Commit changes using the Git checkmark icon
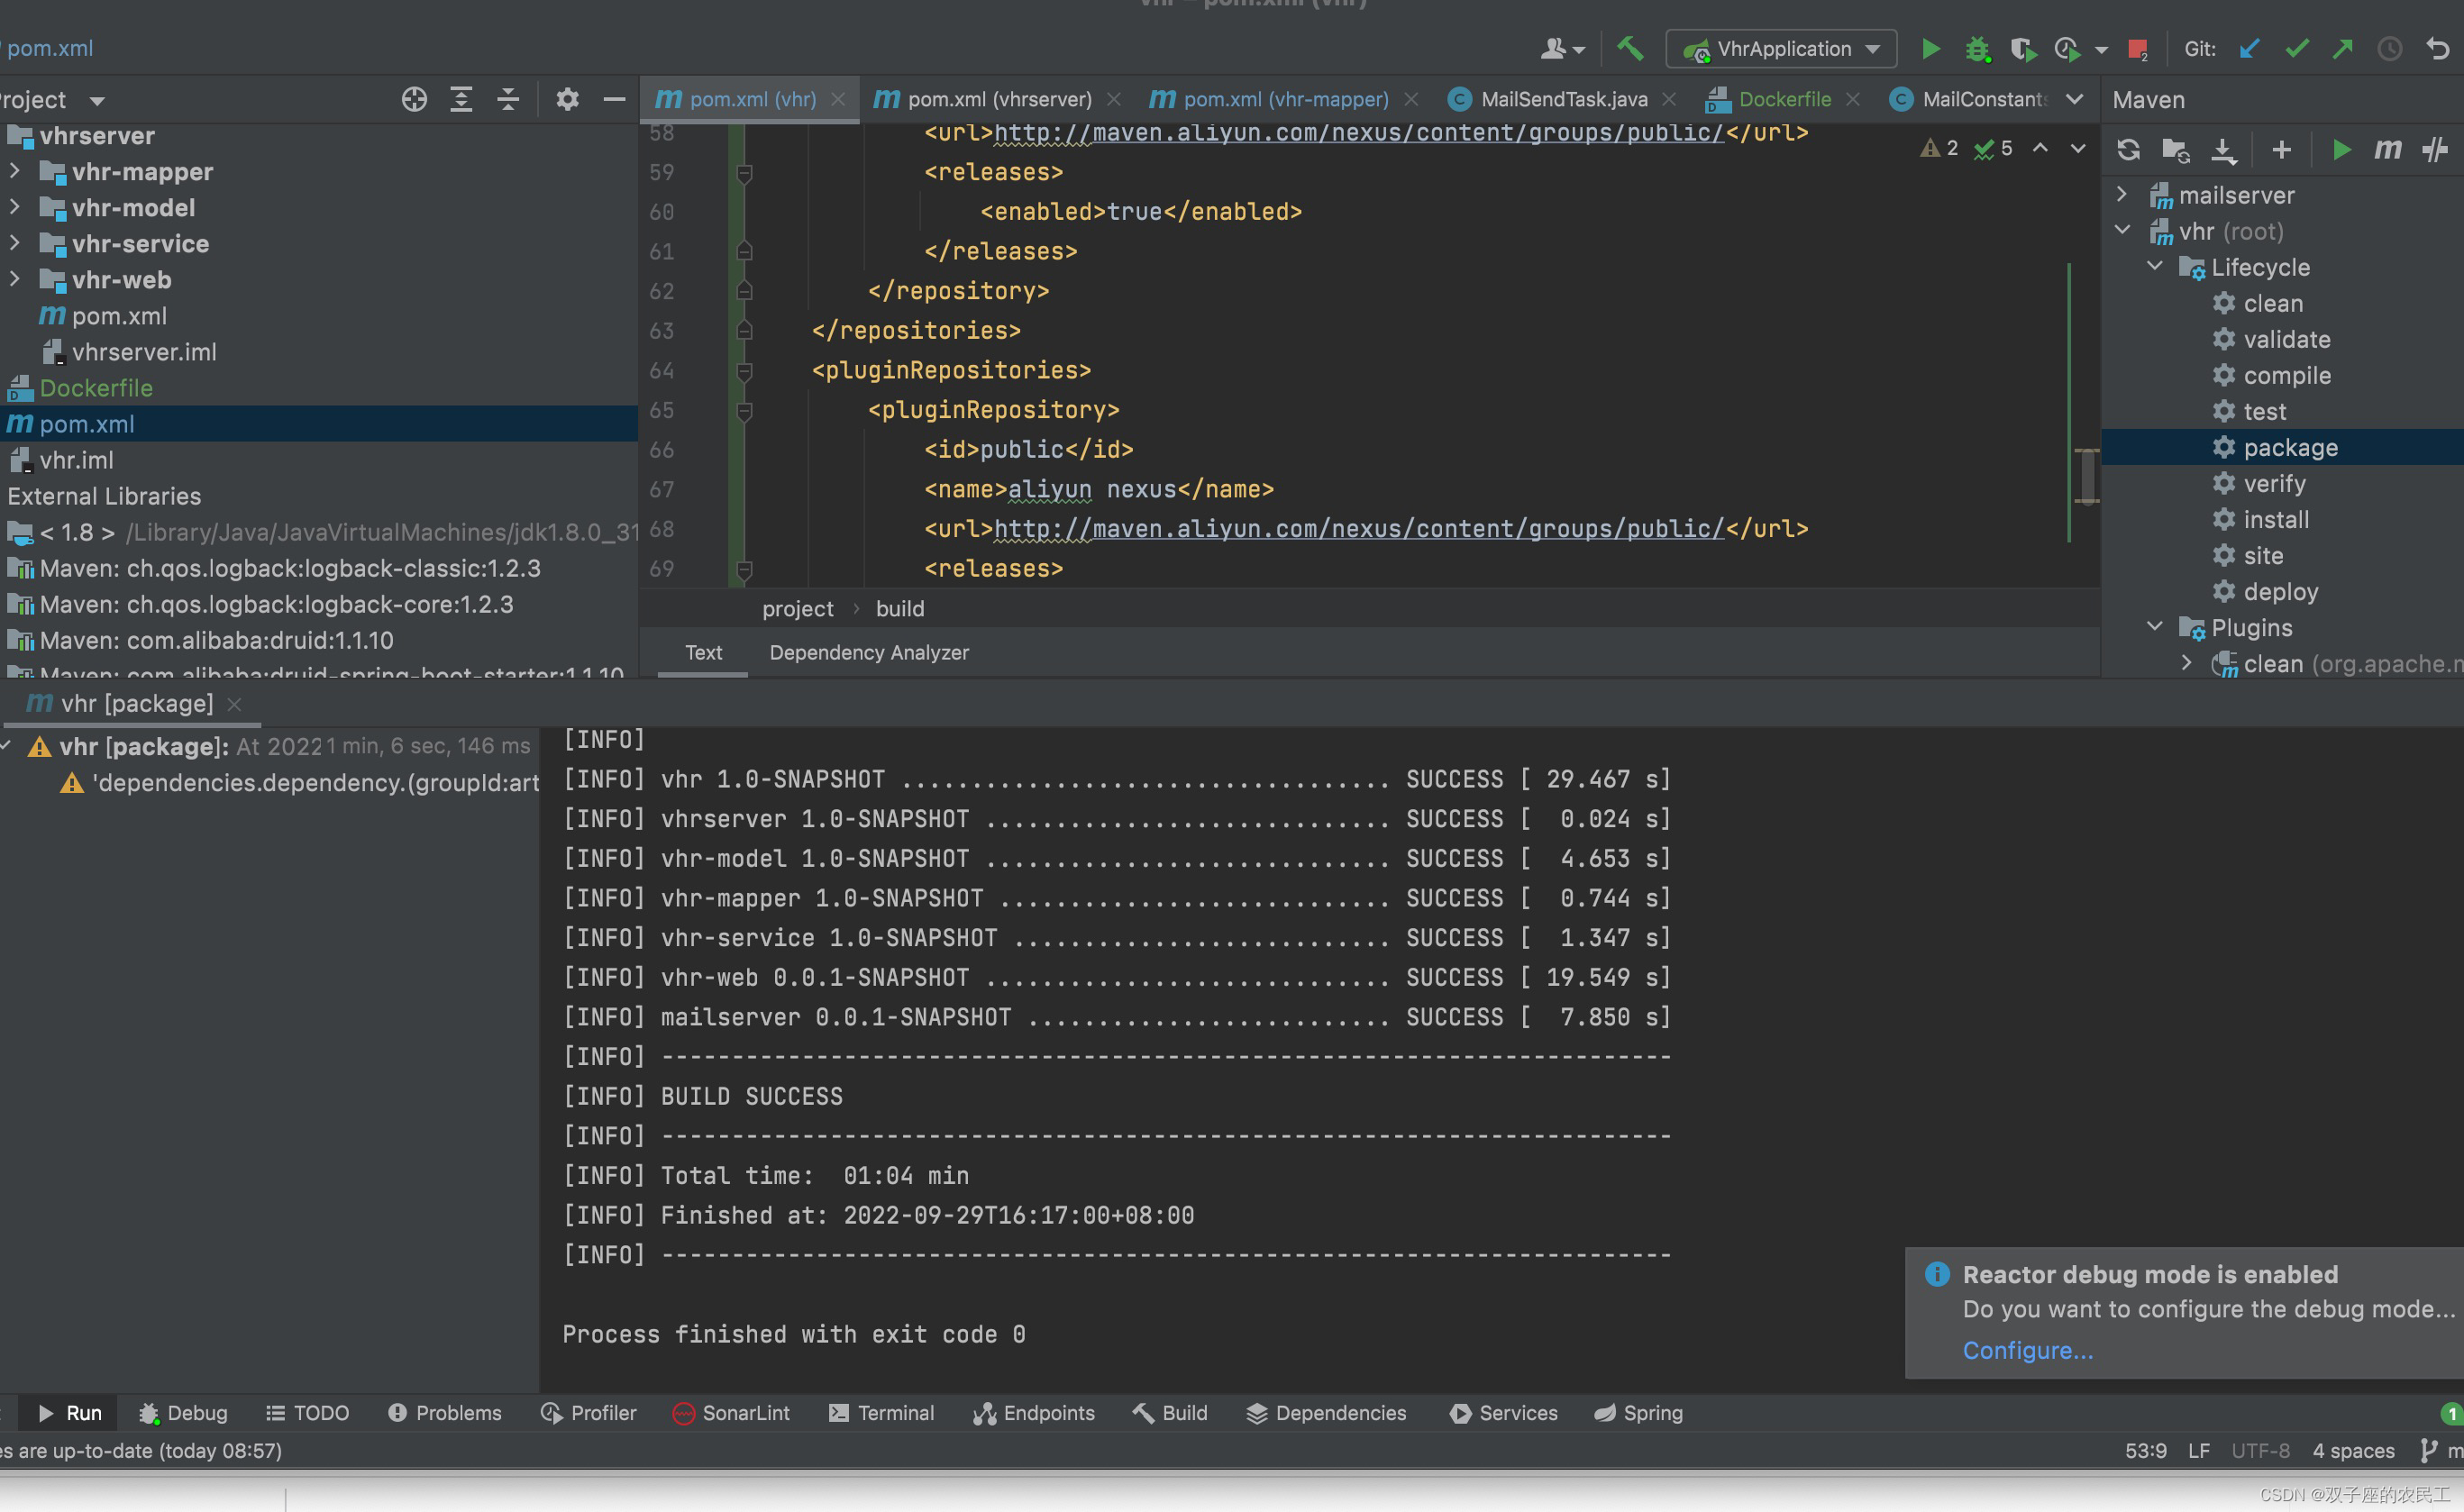The image size is (2464, 1512). click(2296, 48)
